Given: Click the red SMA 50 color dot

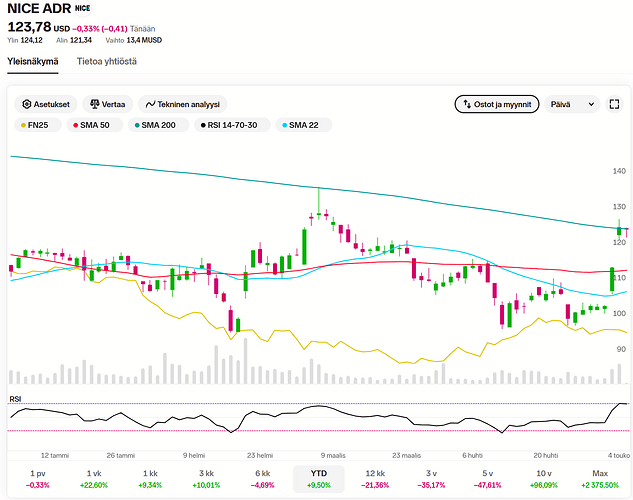Looking at the screenshot, I should point(75,126).
